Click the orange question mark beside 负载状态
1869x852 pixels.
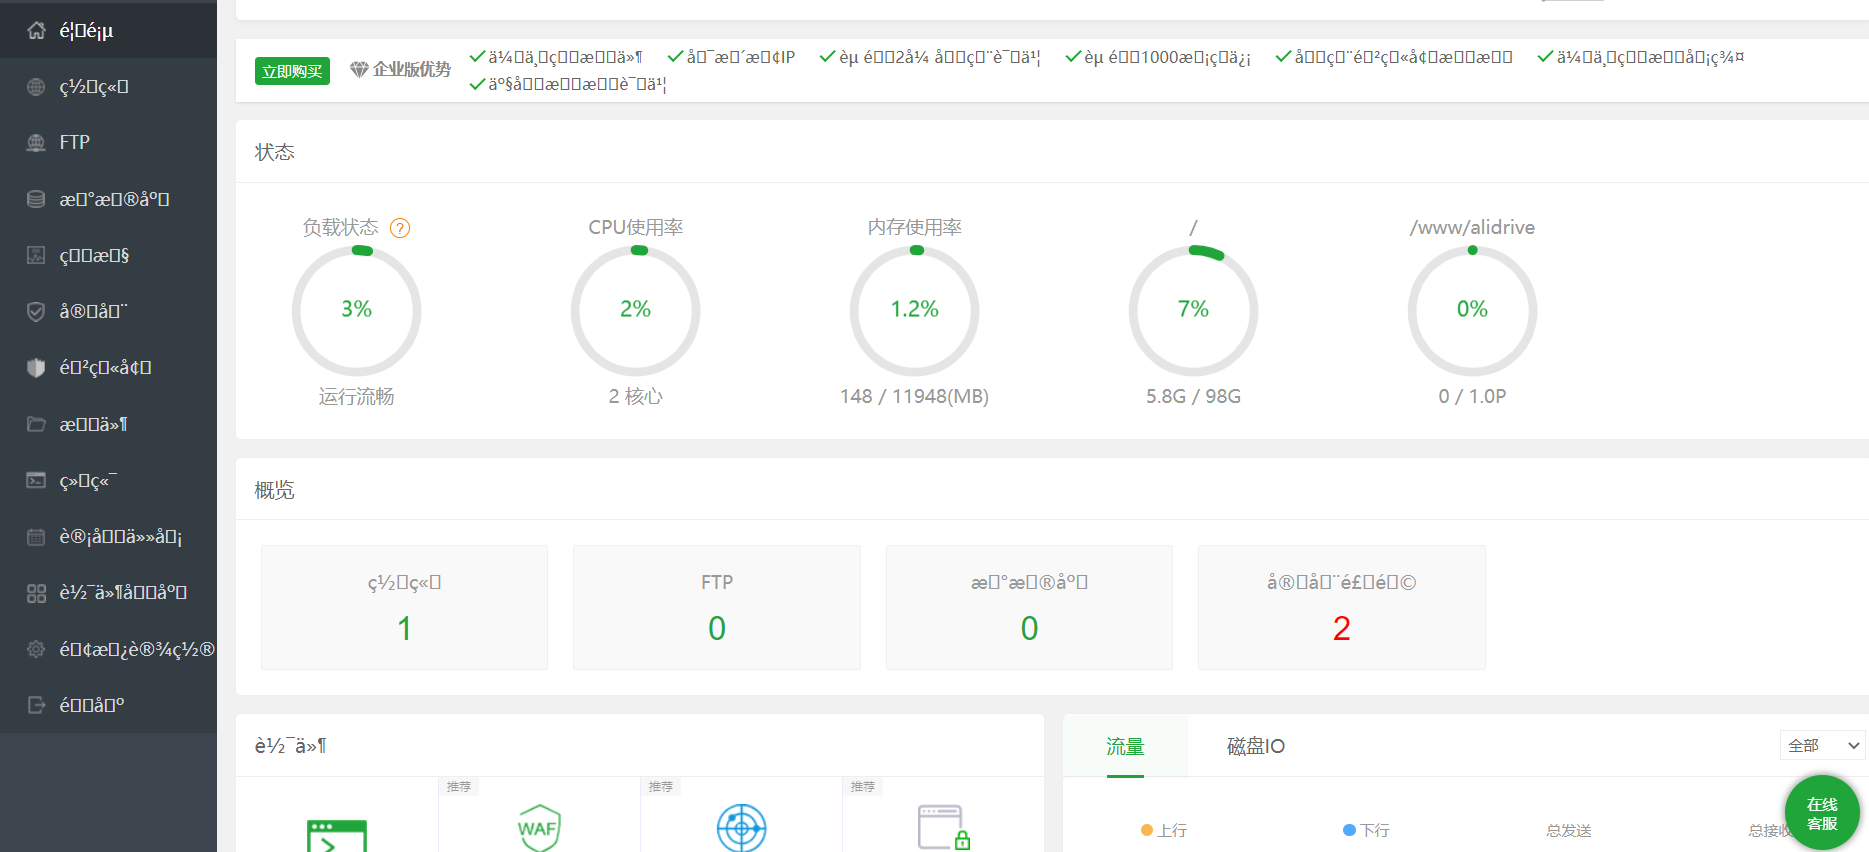(400, 228)
